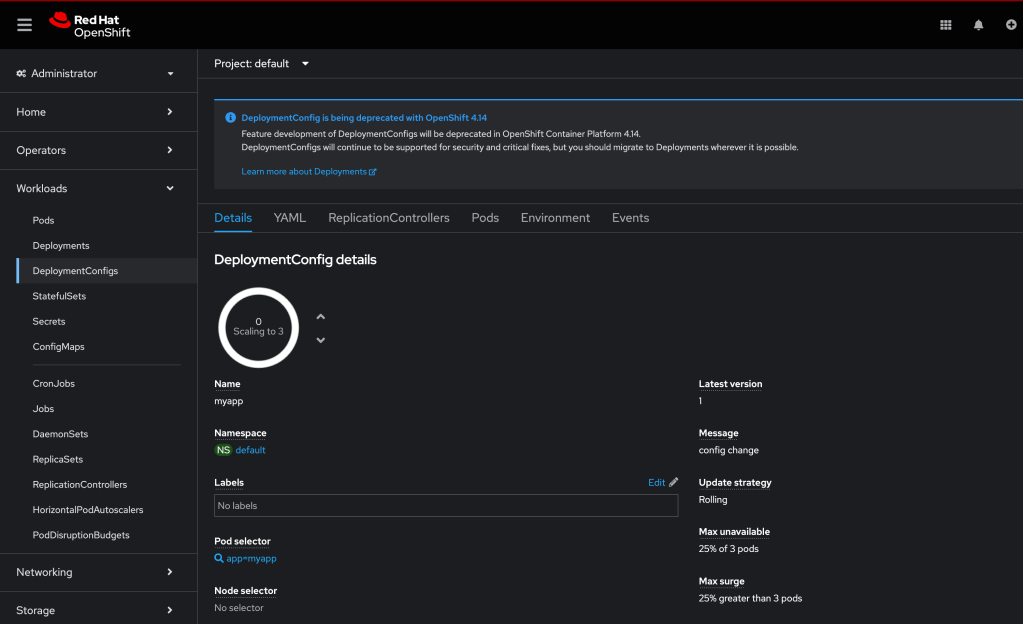Open the Pods tab
The width and height of the screenshot is (1023, 624).
[485, 218]
